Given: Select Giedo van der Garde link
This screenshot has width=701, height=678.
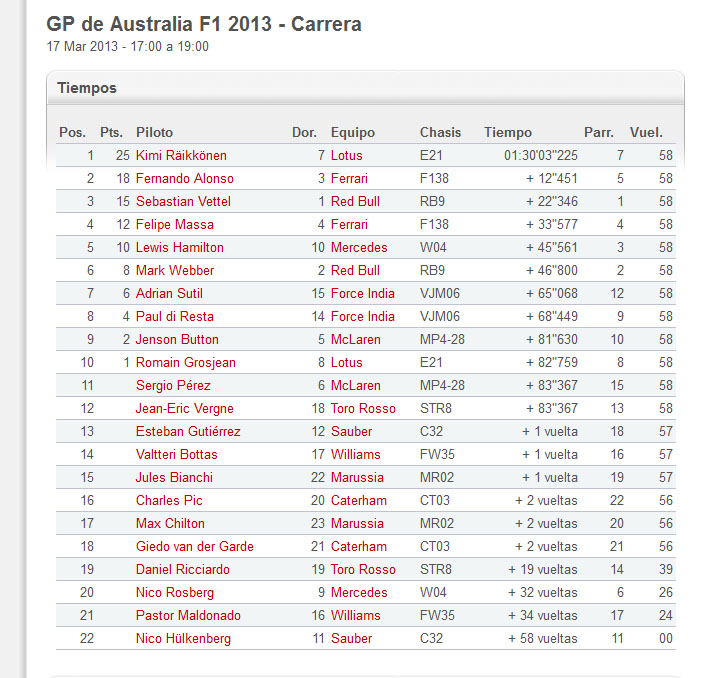Looking at the screenshot, I should [195, 547].
